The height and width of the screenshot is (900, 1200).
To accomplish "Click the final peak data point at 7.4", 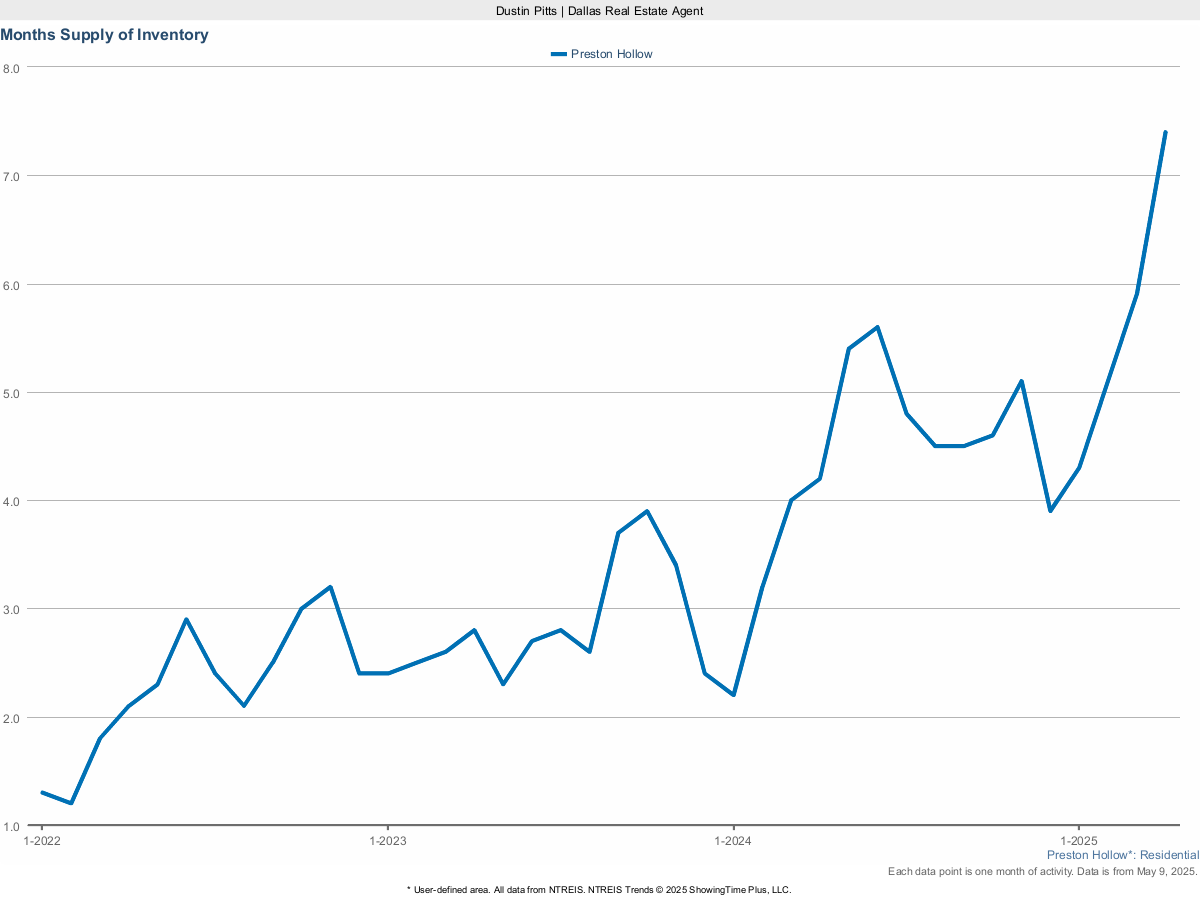I will [1165, 132].
